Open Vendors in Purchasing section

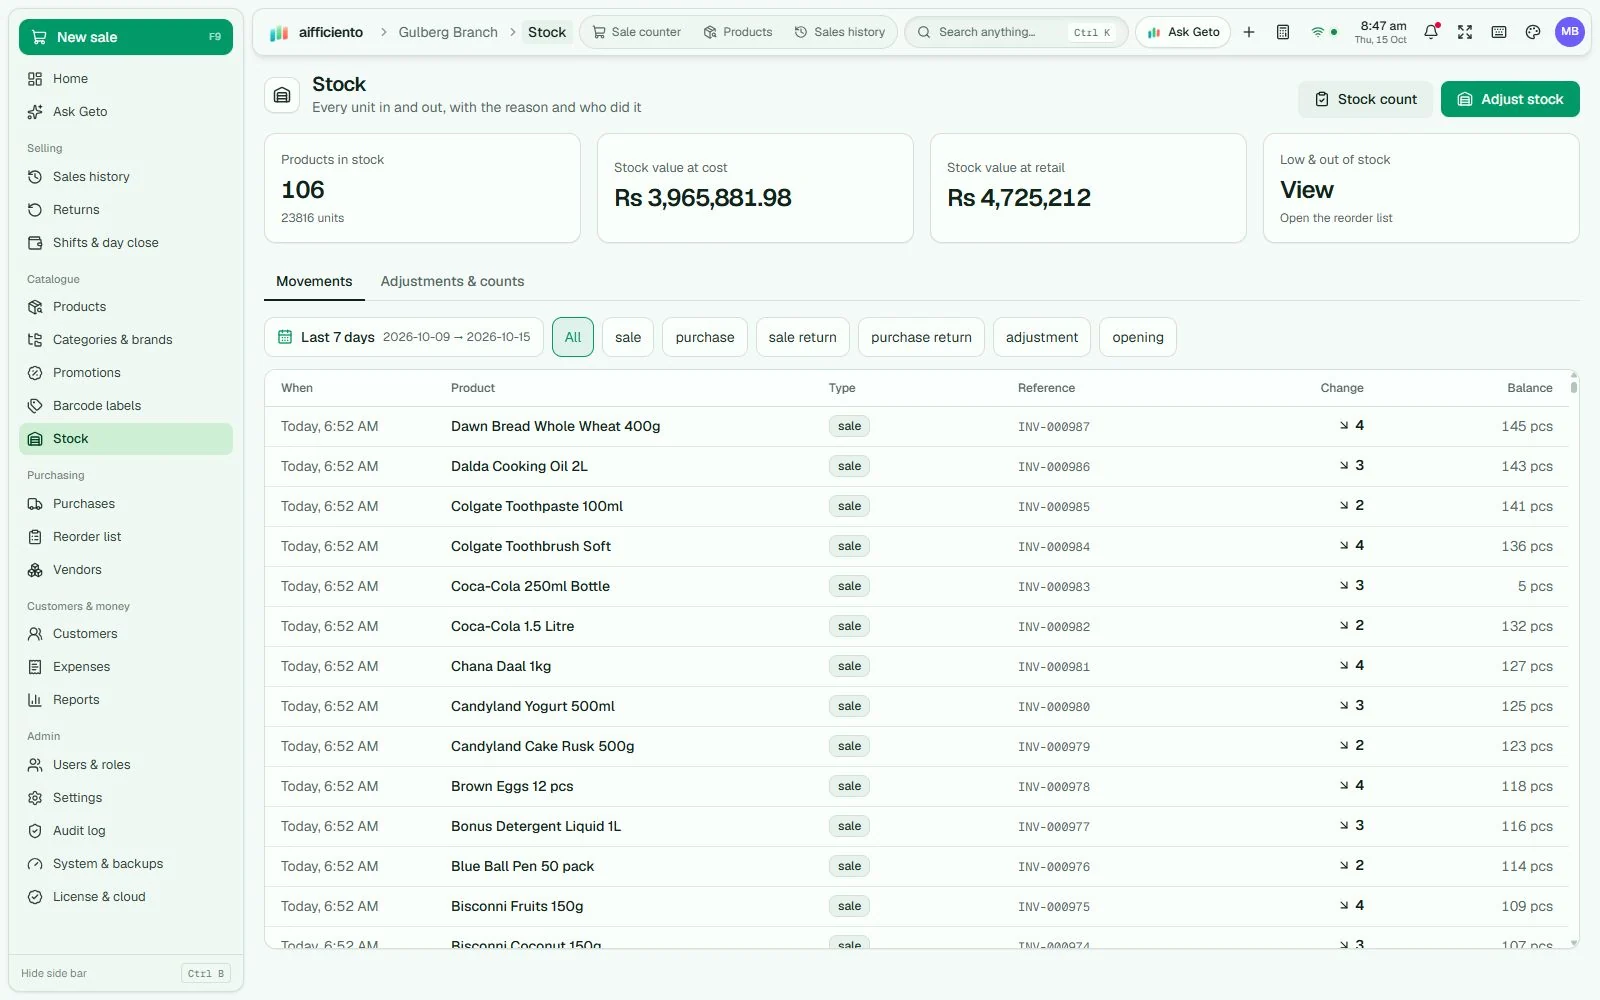pyautogui.click(x=126, y=570)
